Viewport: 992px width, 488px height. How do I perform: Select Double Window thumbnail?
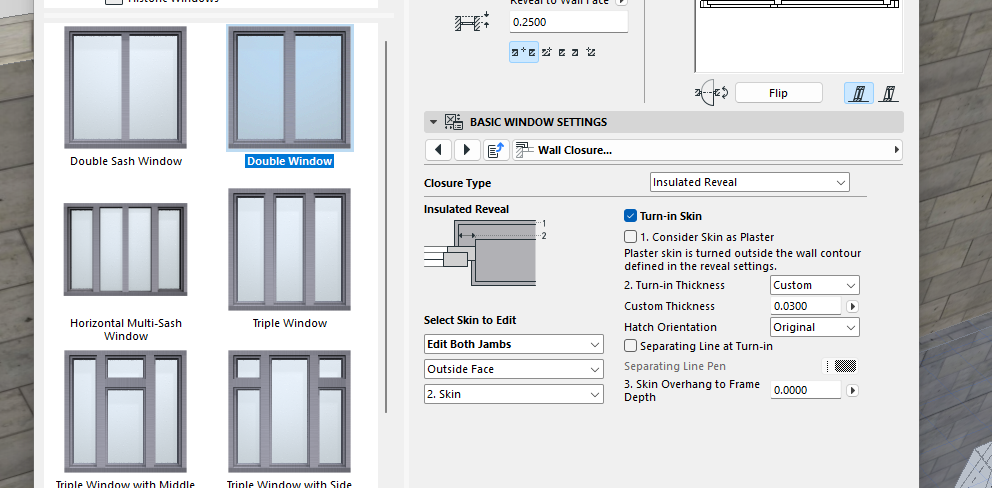290,87
